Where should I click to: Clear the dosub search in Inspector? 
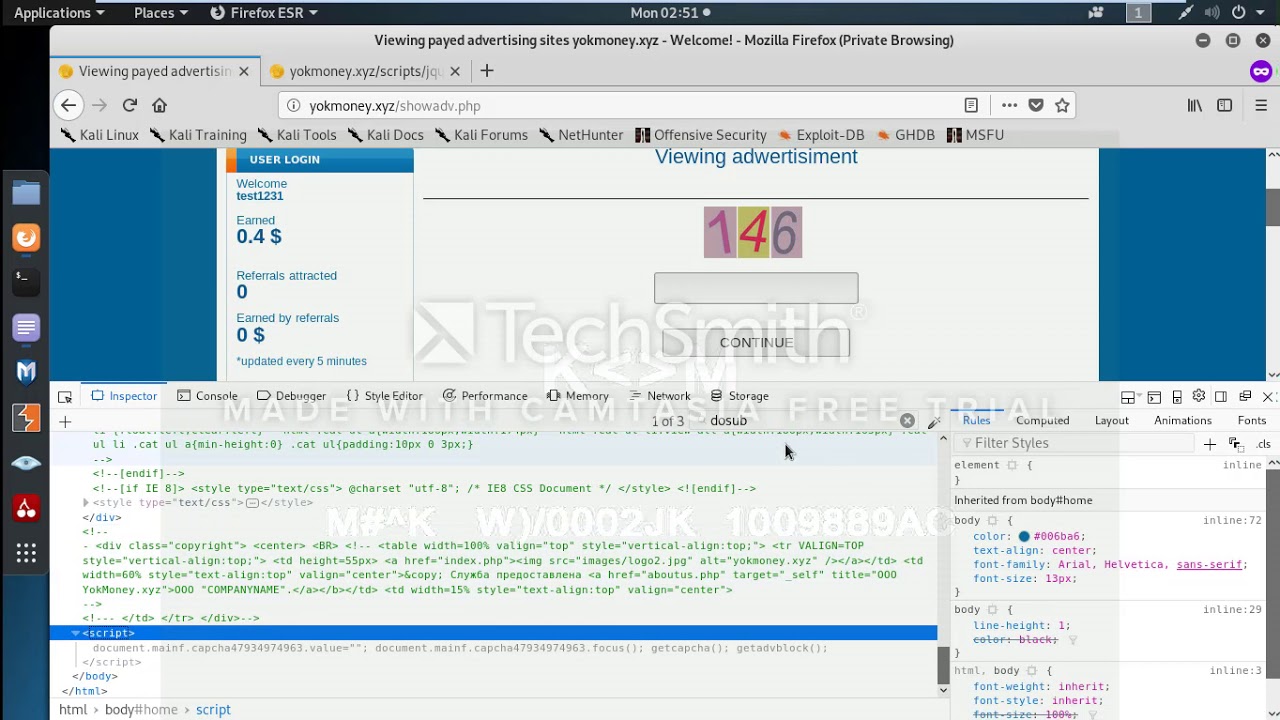pos(907,421)
